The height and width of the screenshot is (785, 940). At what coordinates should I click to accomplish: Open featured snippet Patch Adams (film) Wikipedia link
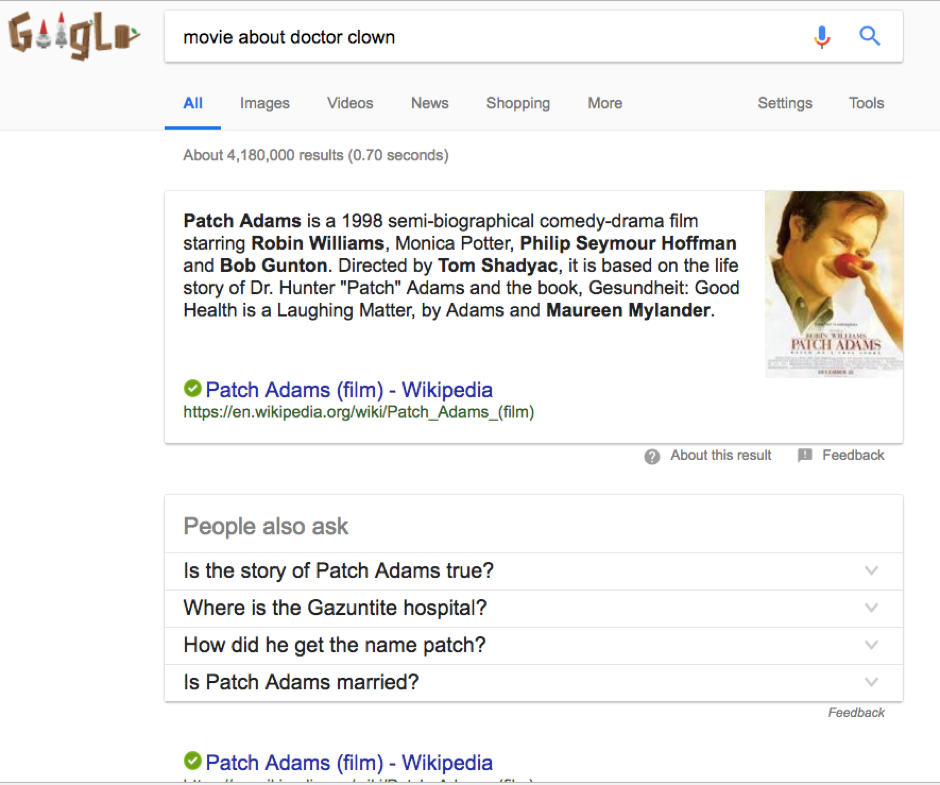(349, 390)
